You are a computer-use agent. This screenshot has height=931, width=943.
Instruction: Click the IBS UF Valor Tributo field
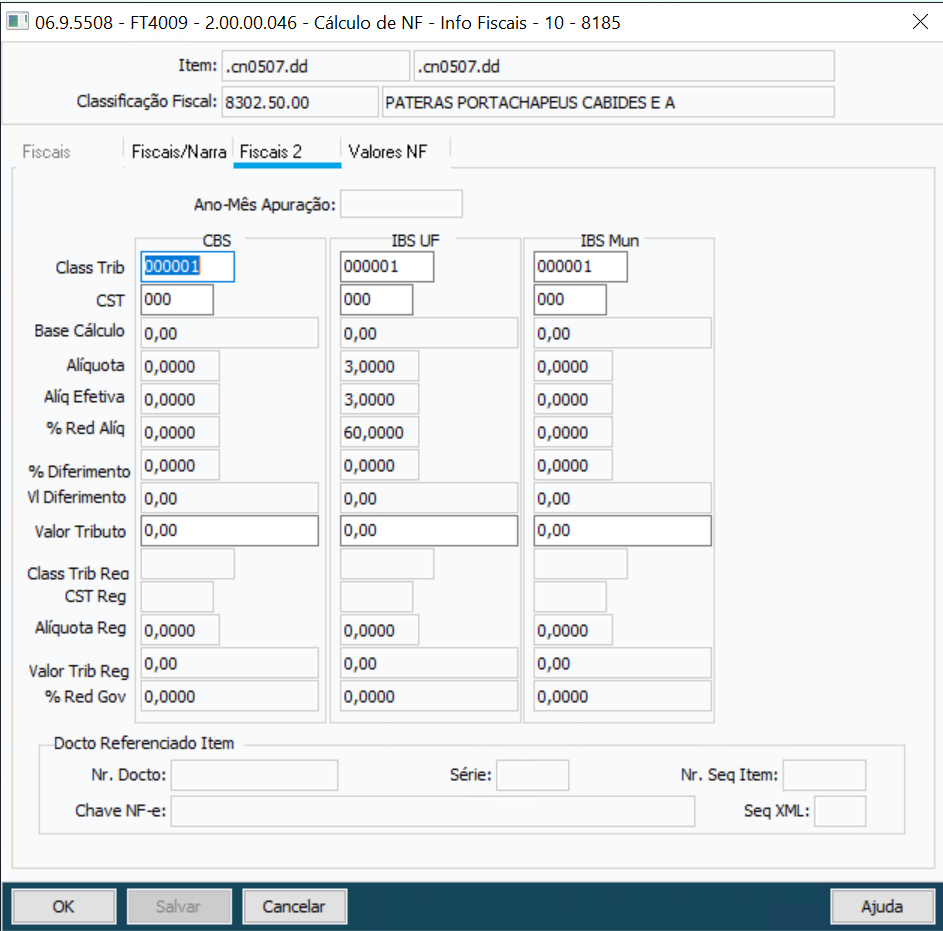point(429,530)
